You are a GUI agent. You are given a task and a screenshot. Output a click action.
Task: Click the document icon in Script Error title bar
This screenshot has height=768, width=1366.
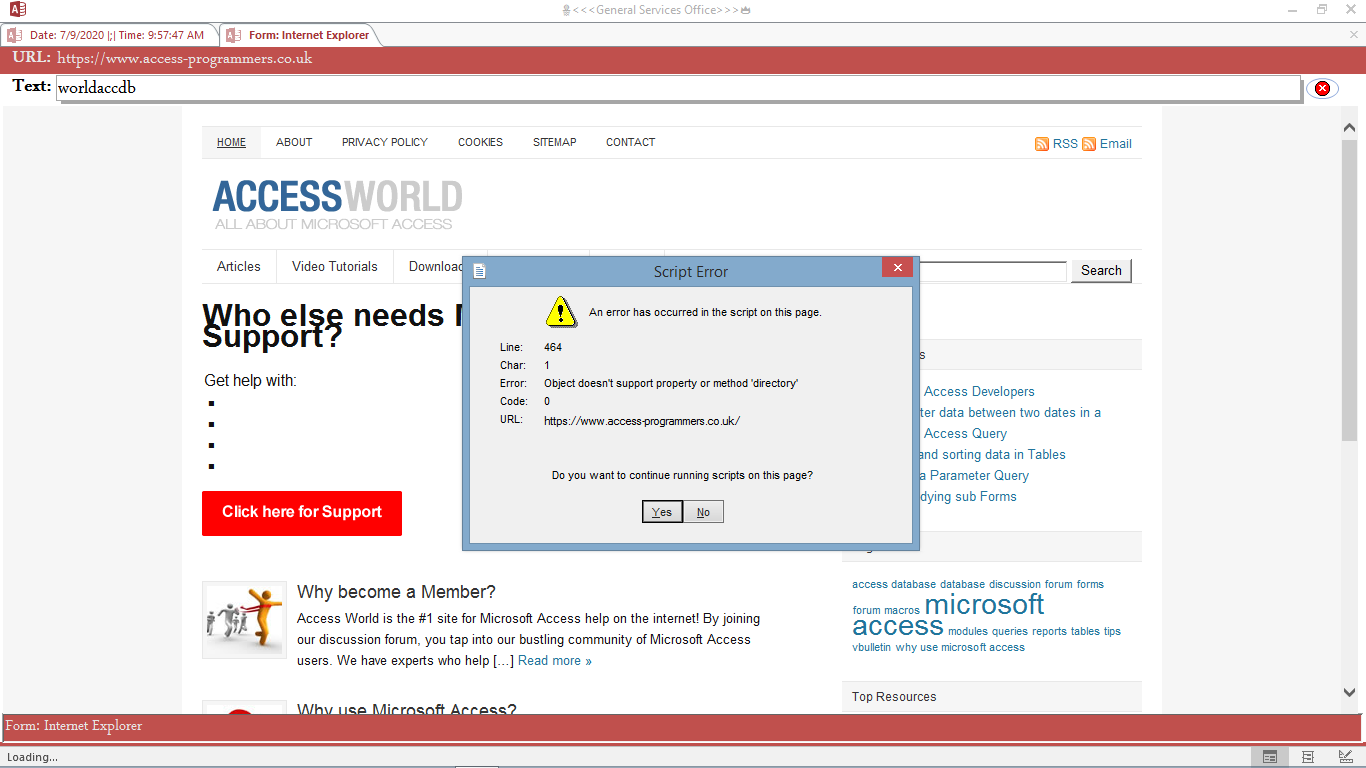[480, 271]
